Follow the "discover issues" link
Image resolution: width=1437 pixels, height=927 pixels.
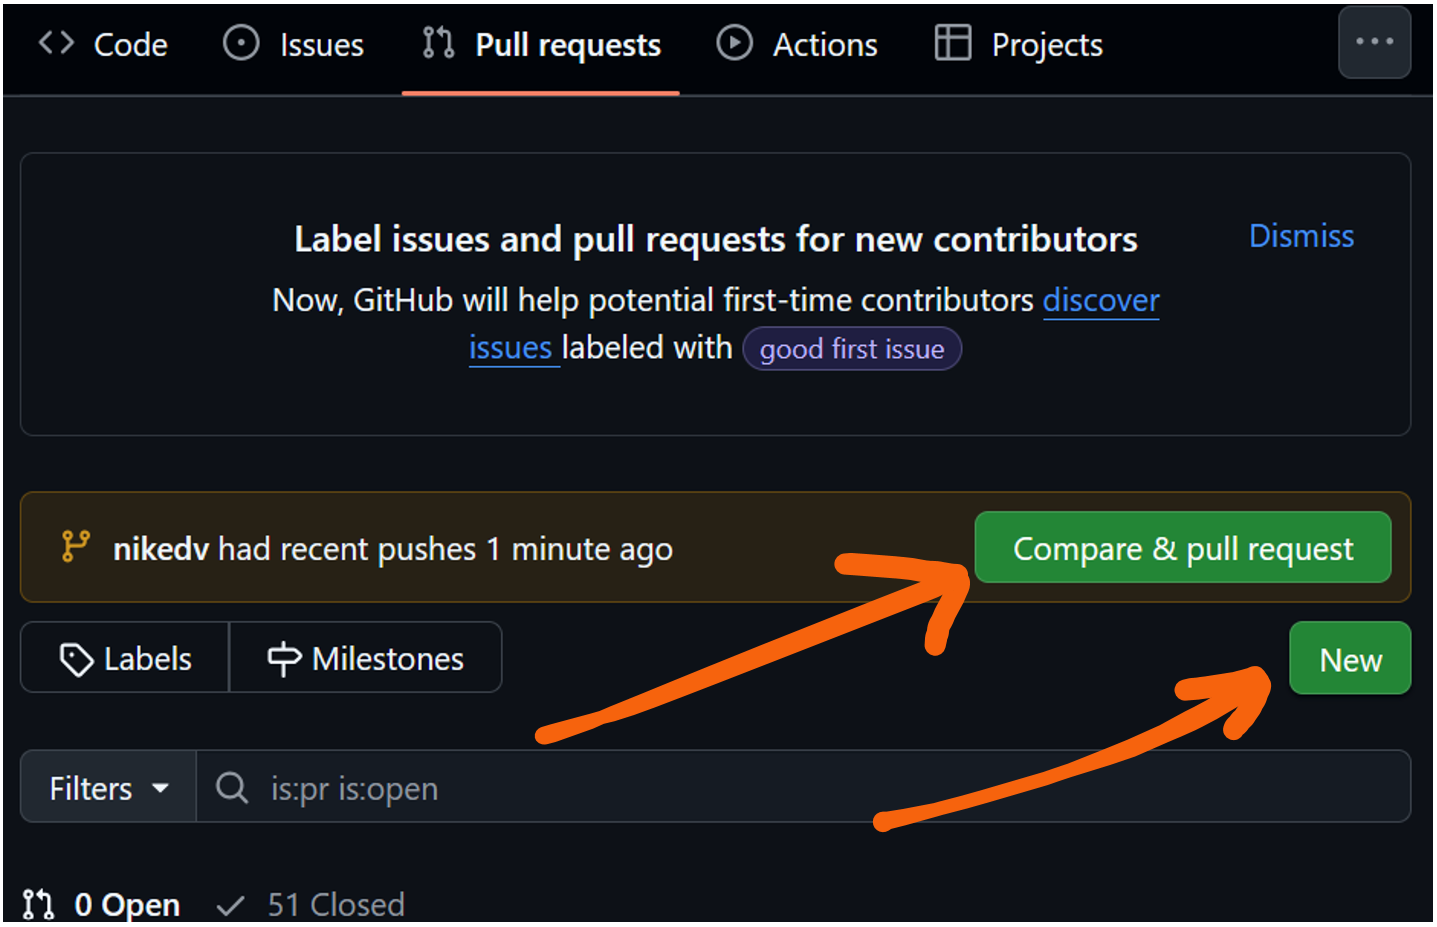[1100, 300]
